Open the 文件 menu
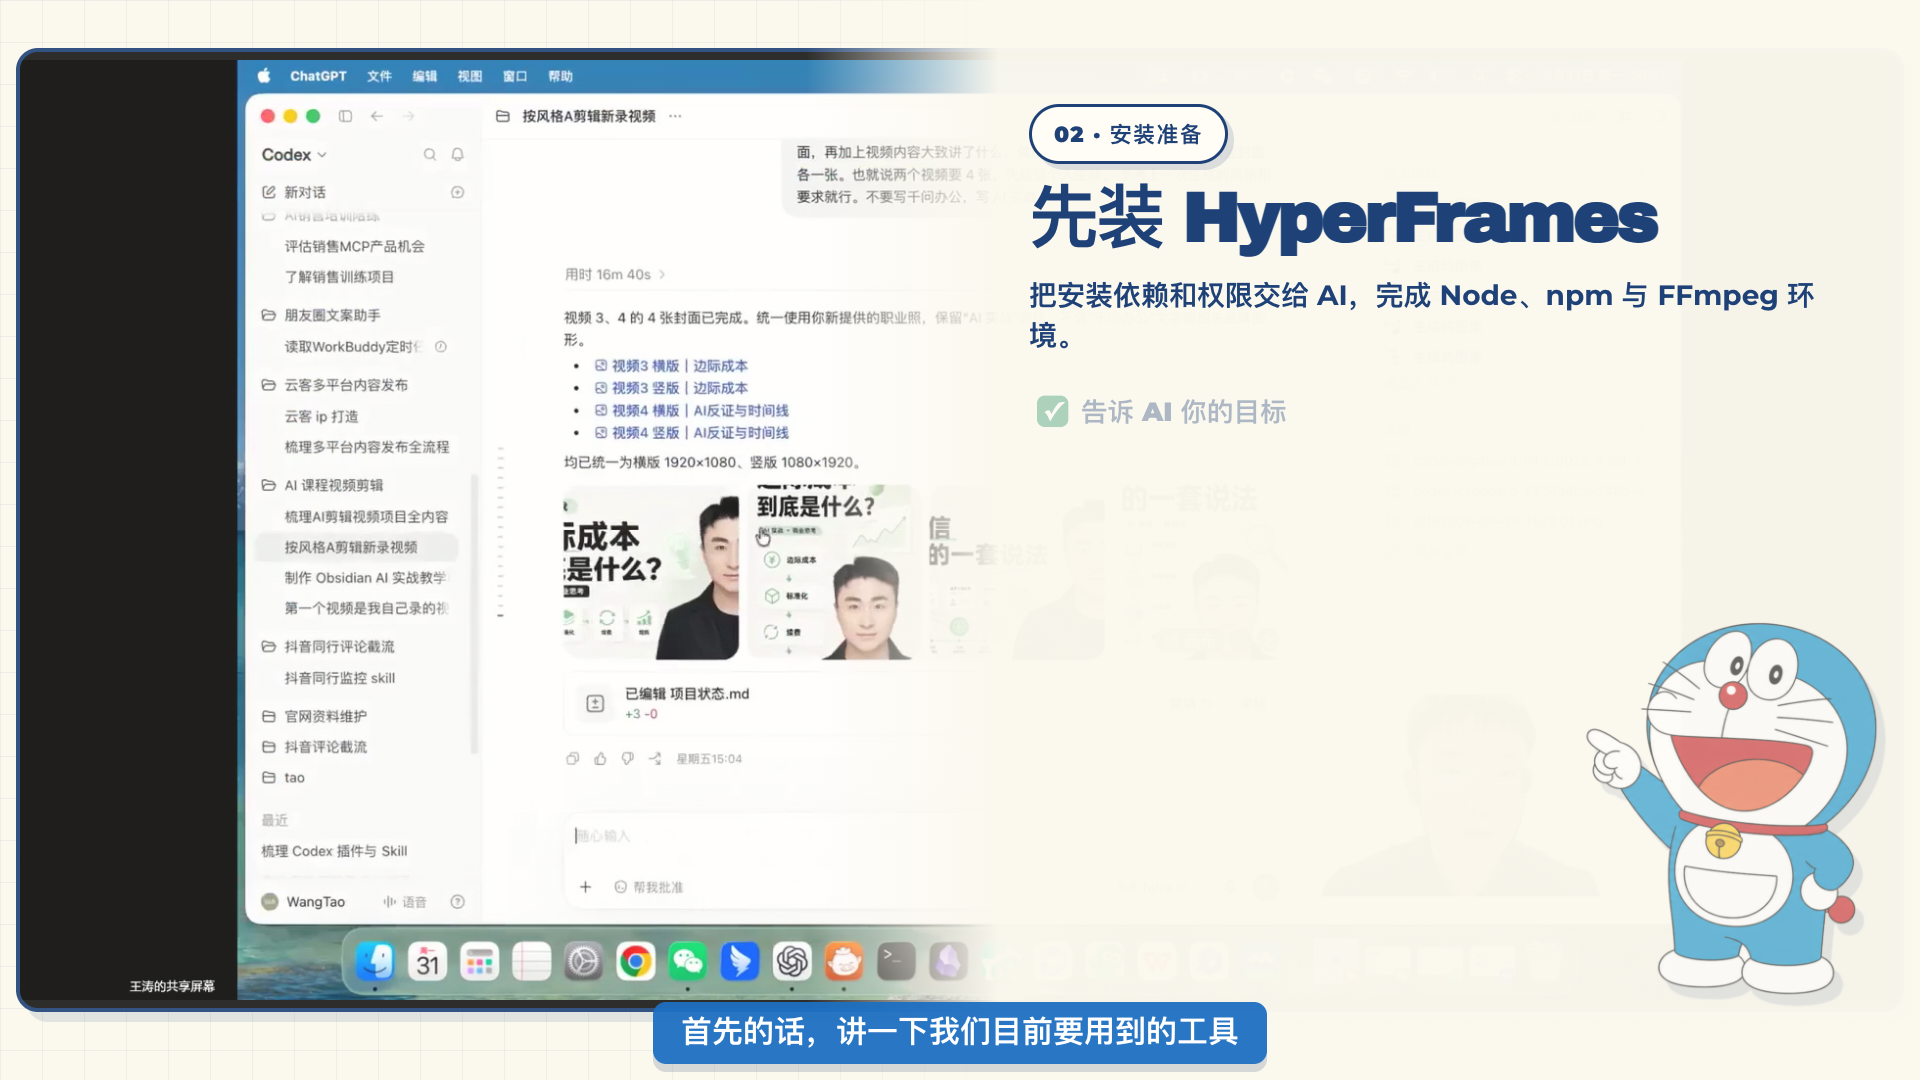The width and height of the screenshot is (1920, 1080). (379, 76)
